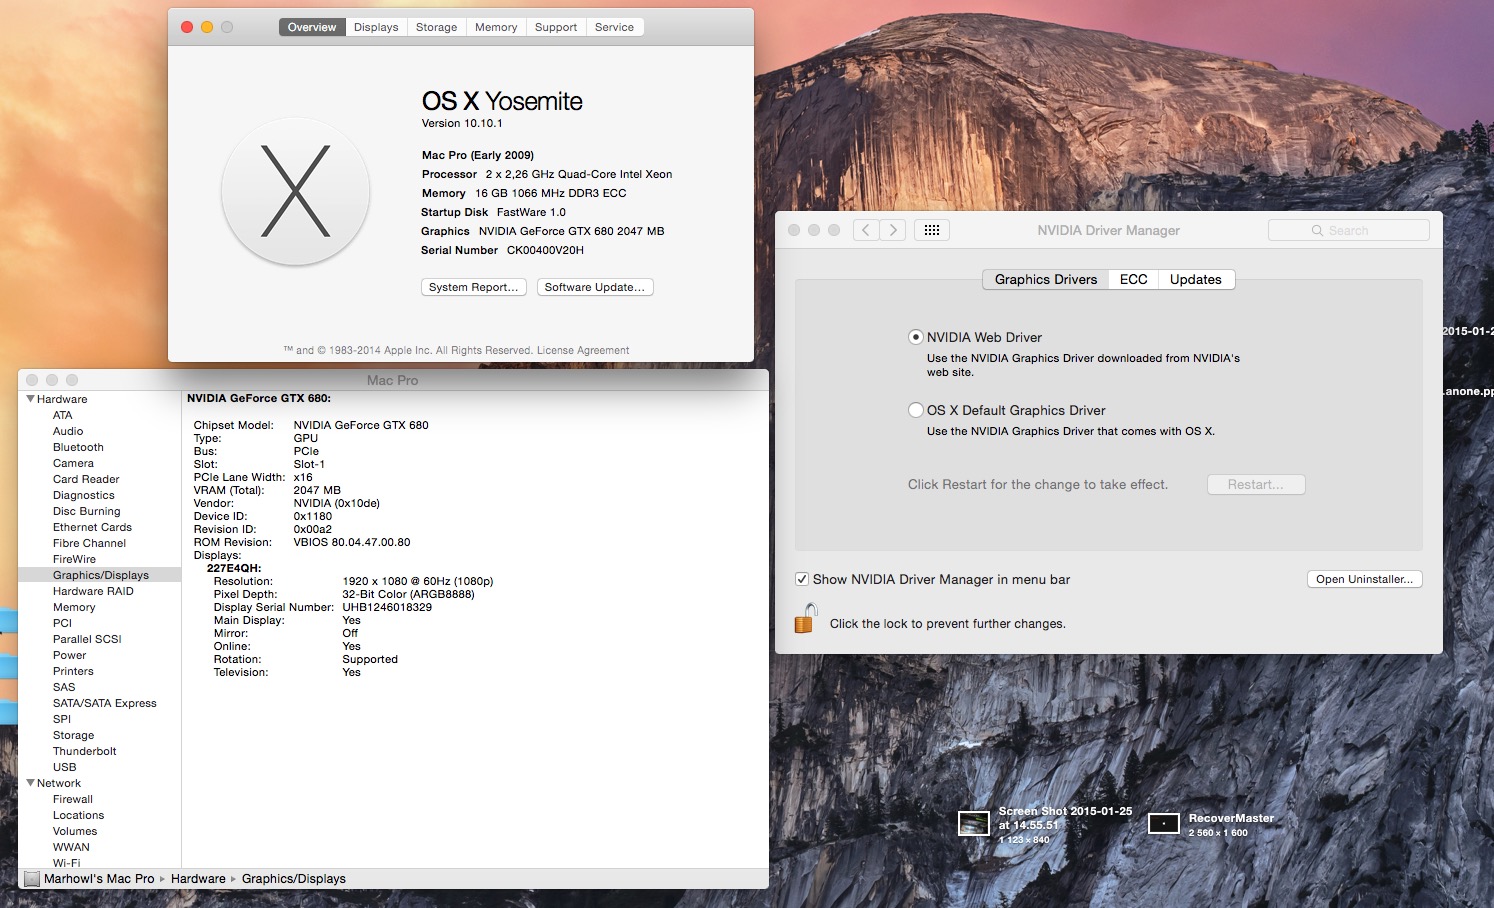Viewport: 1494px width, 908px height.
Task: Switch to the ECC tab
Action: click(1133, 279)
